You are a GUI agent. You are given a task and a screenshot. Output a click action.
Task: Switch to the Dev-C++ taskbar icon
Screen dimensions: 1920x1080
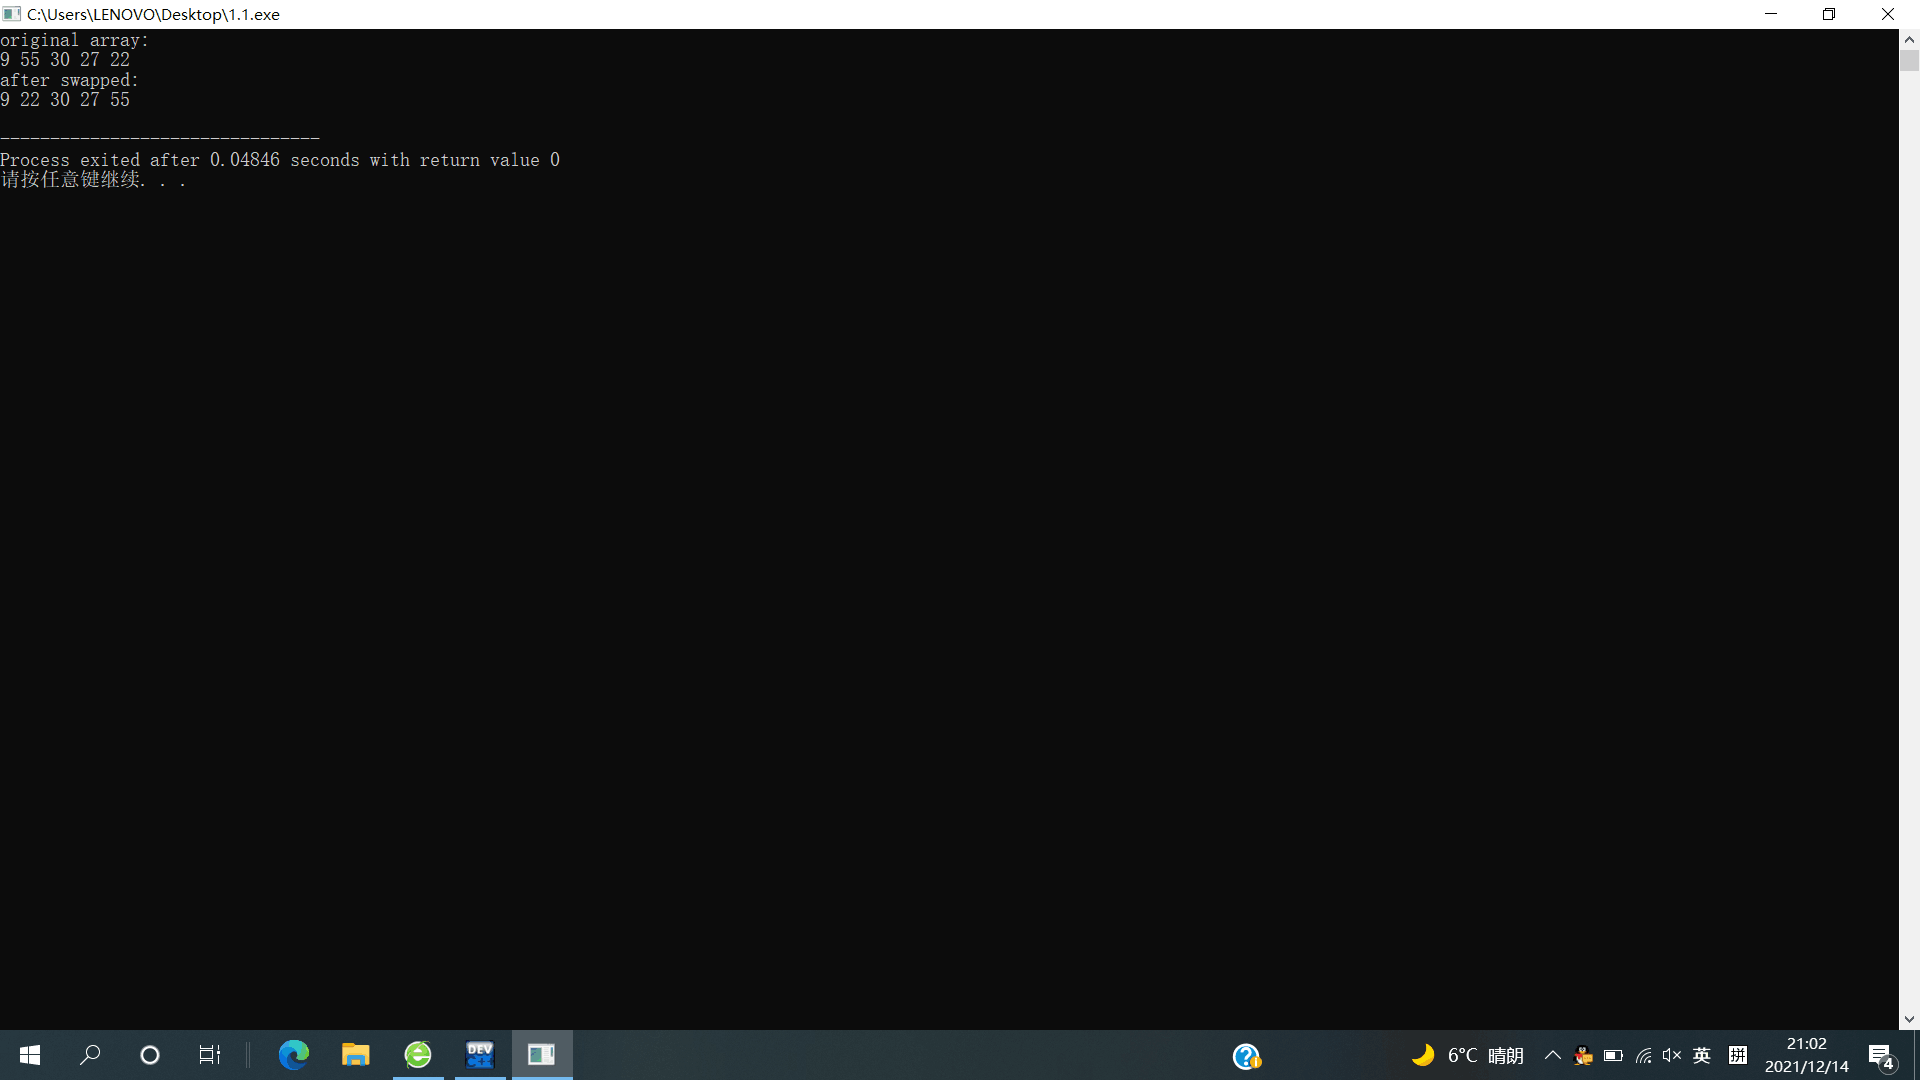tap(480, 1055)
